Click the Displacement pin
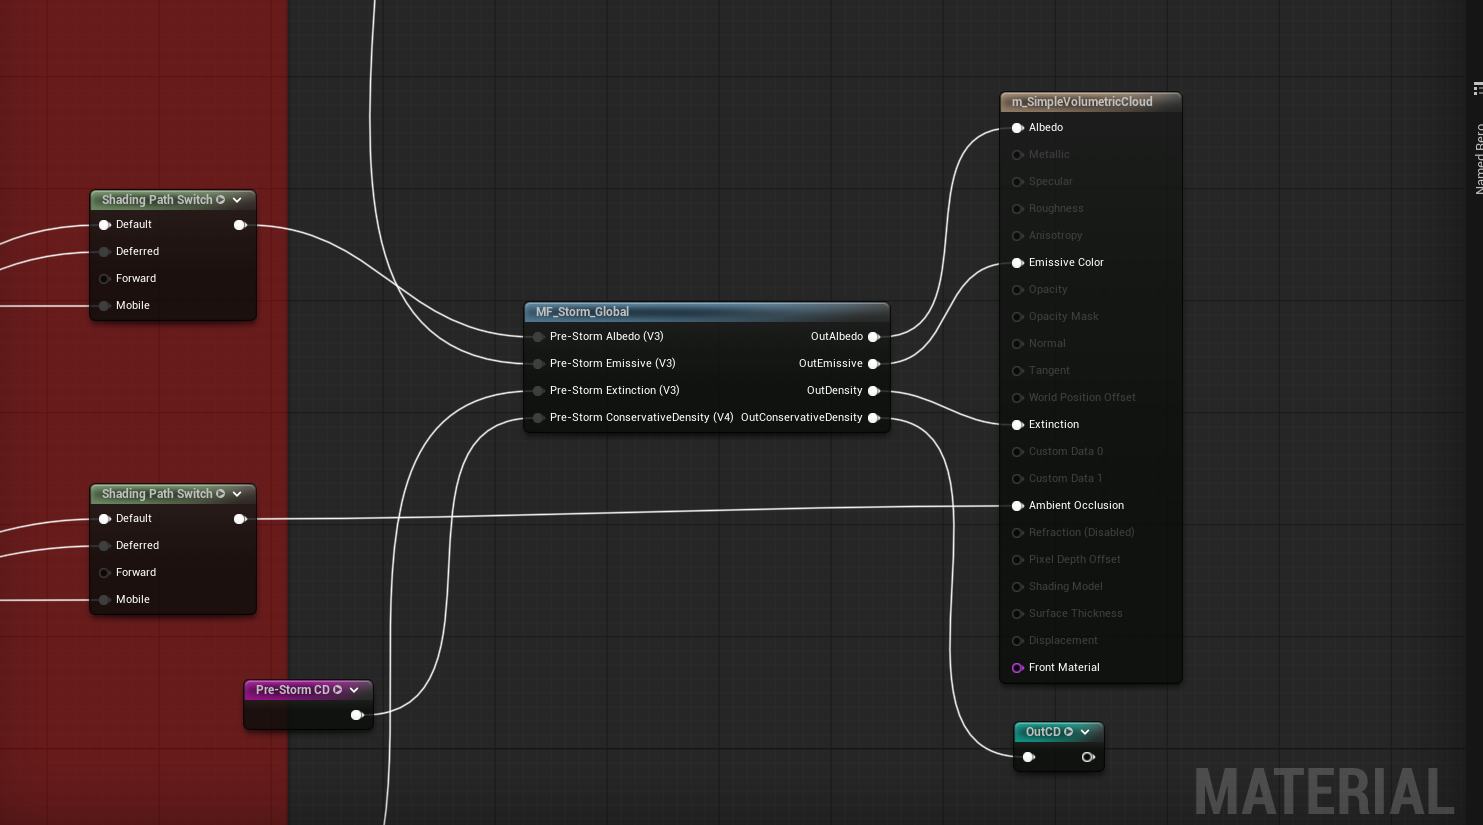Image resolution: width=1483 pixels, height=825 pixels. coord(1017,641)
